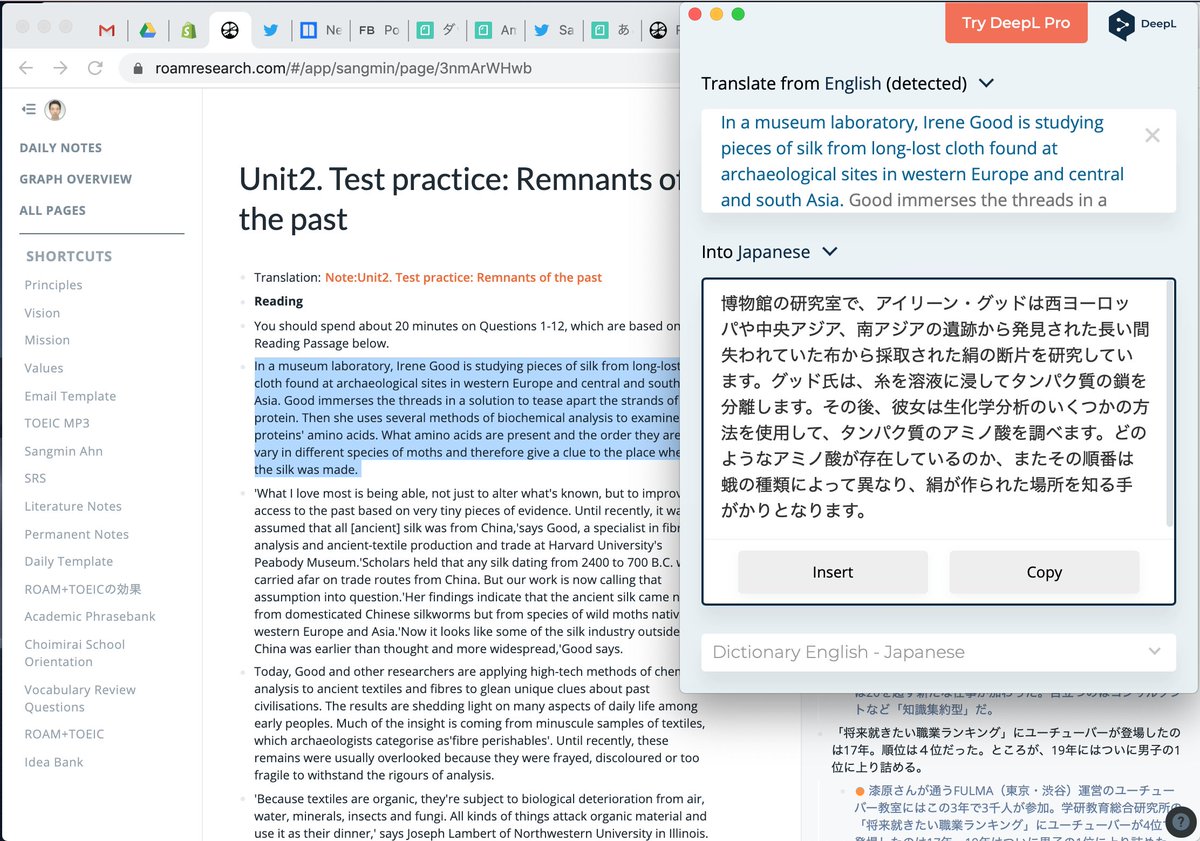The width and height of the screenshot is (1200, 841).
Task: Open the Google Drive browser tab
Action: (147, 30)
